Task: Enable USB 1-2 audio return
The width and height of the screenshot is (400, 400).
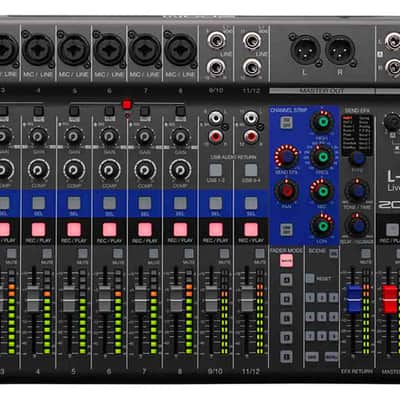Action: 216,170
